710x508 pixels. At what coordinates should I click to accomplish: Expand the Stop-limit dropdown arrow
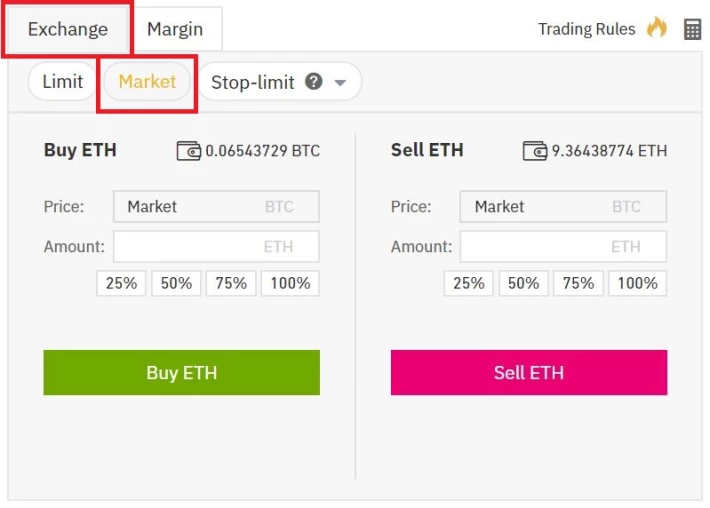(x=340, y=83)
